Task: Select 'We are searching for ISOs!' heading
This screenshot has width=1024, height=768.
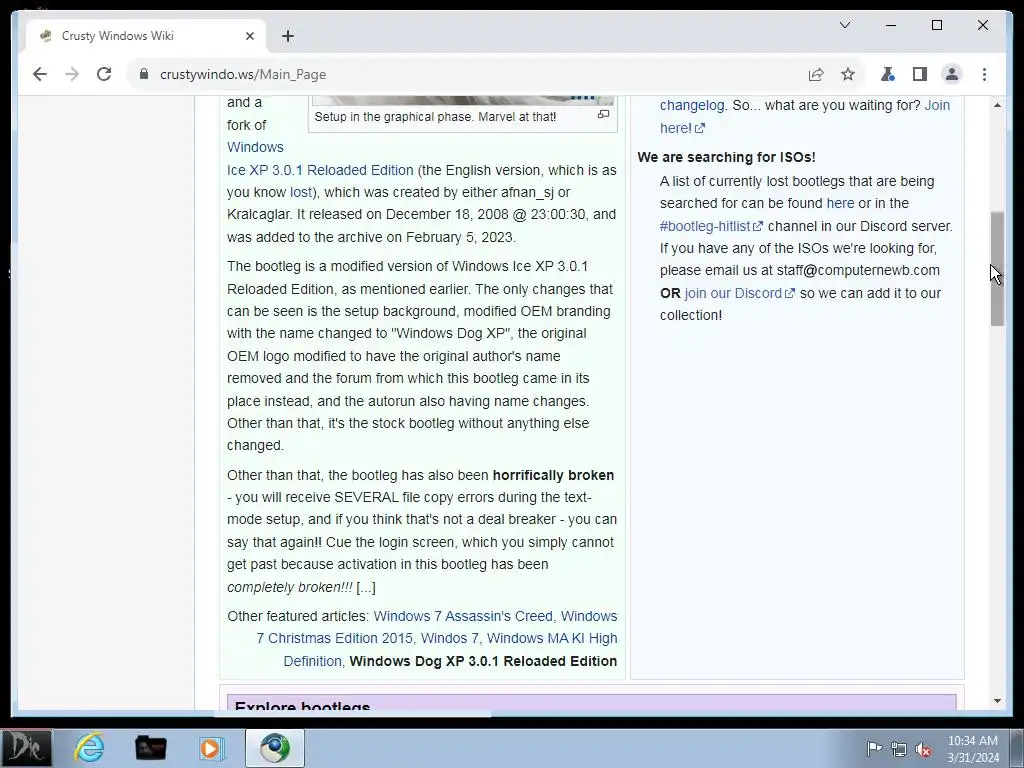Action: coord(726,157)
